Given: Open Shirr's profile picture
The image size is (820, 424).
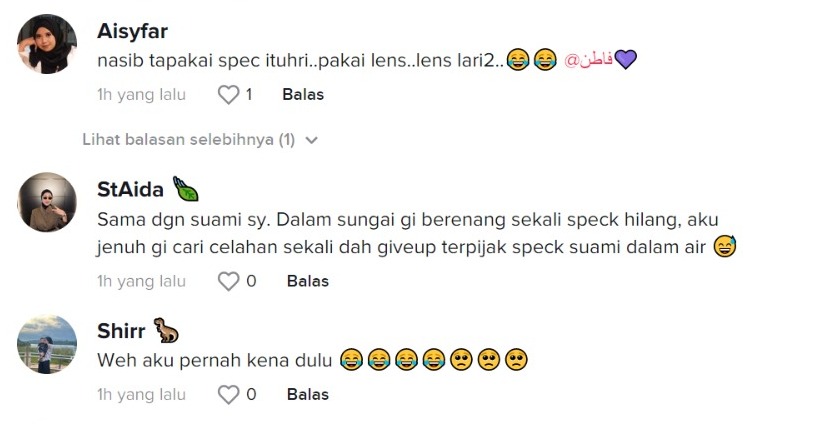Looking at the screenshot, I should (47, 344).
